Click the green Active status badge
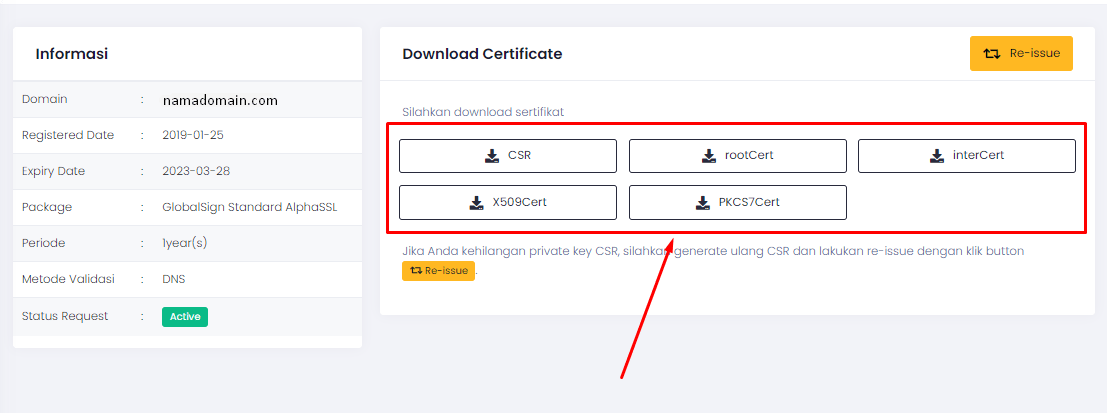1107x413 pixels. (185, 317)
